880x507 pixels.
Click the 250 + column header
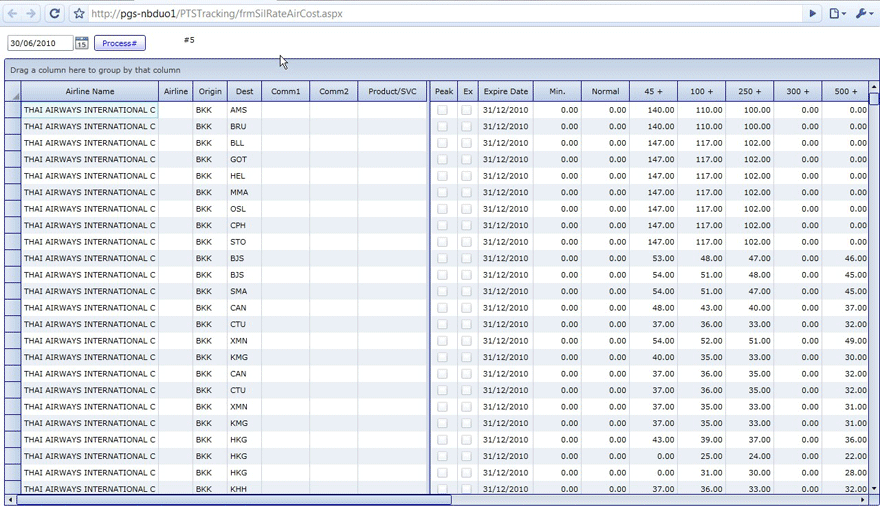click(749, 91)
